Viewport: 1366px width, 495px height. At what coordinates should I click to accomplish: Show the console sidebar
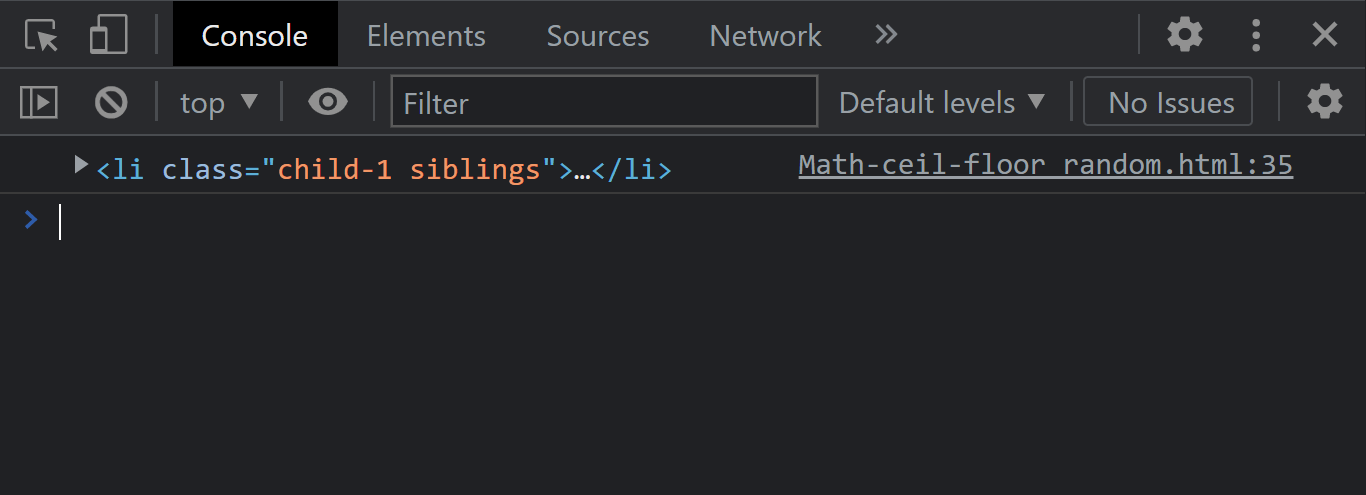click(x=39, y=102)
